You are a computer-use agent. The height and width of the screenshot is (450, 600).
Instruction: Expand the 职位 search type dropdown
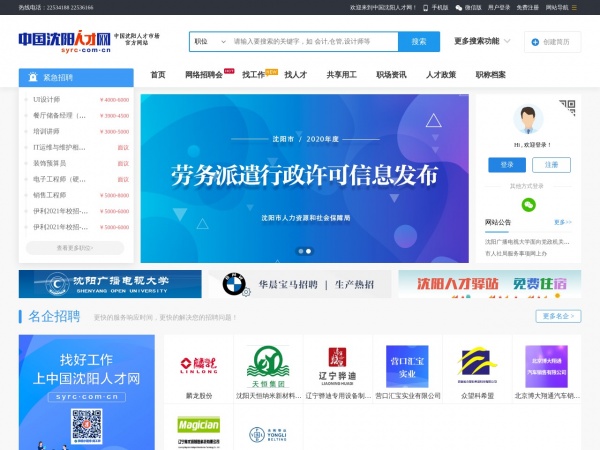point(210,41)
